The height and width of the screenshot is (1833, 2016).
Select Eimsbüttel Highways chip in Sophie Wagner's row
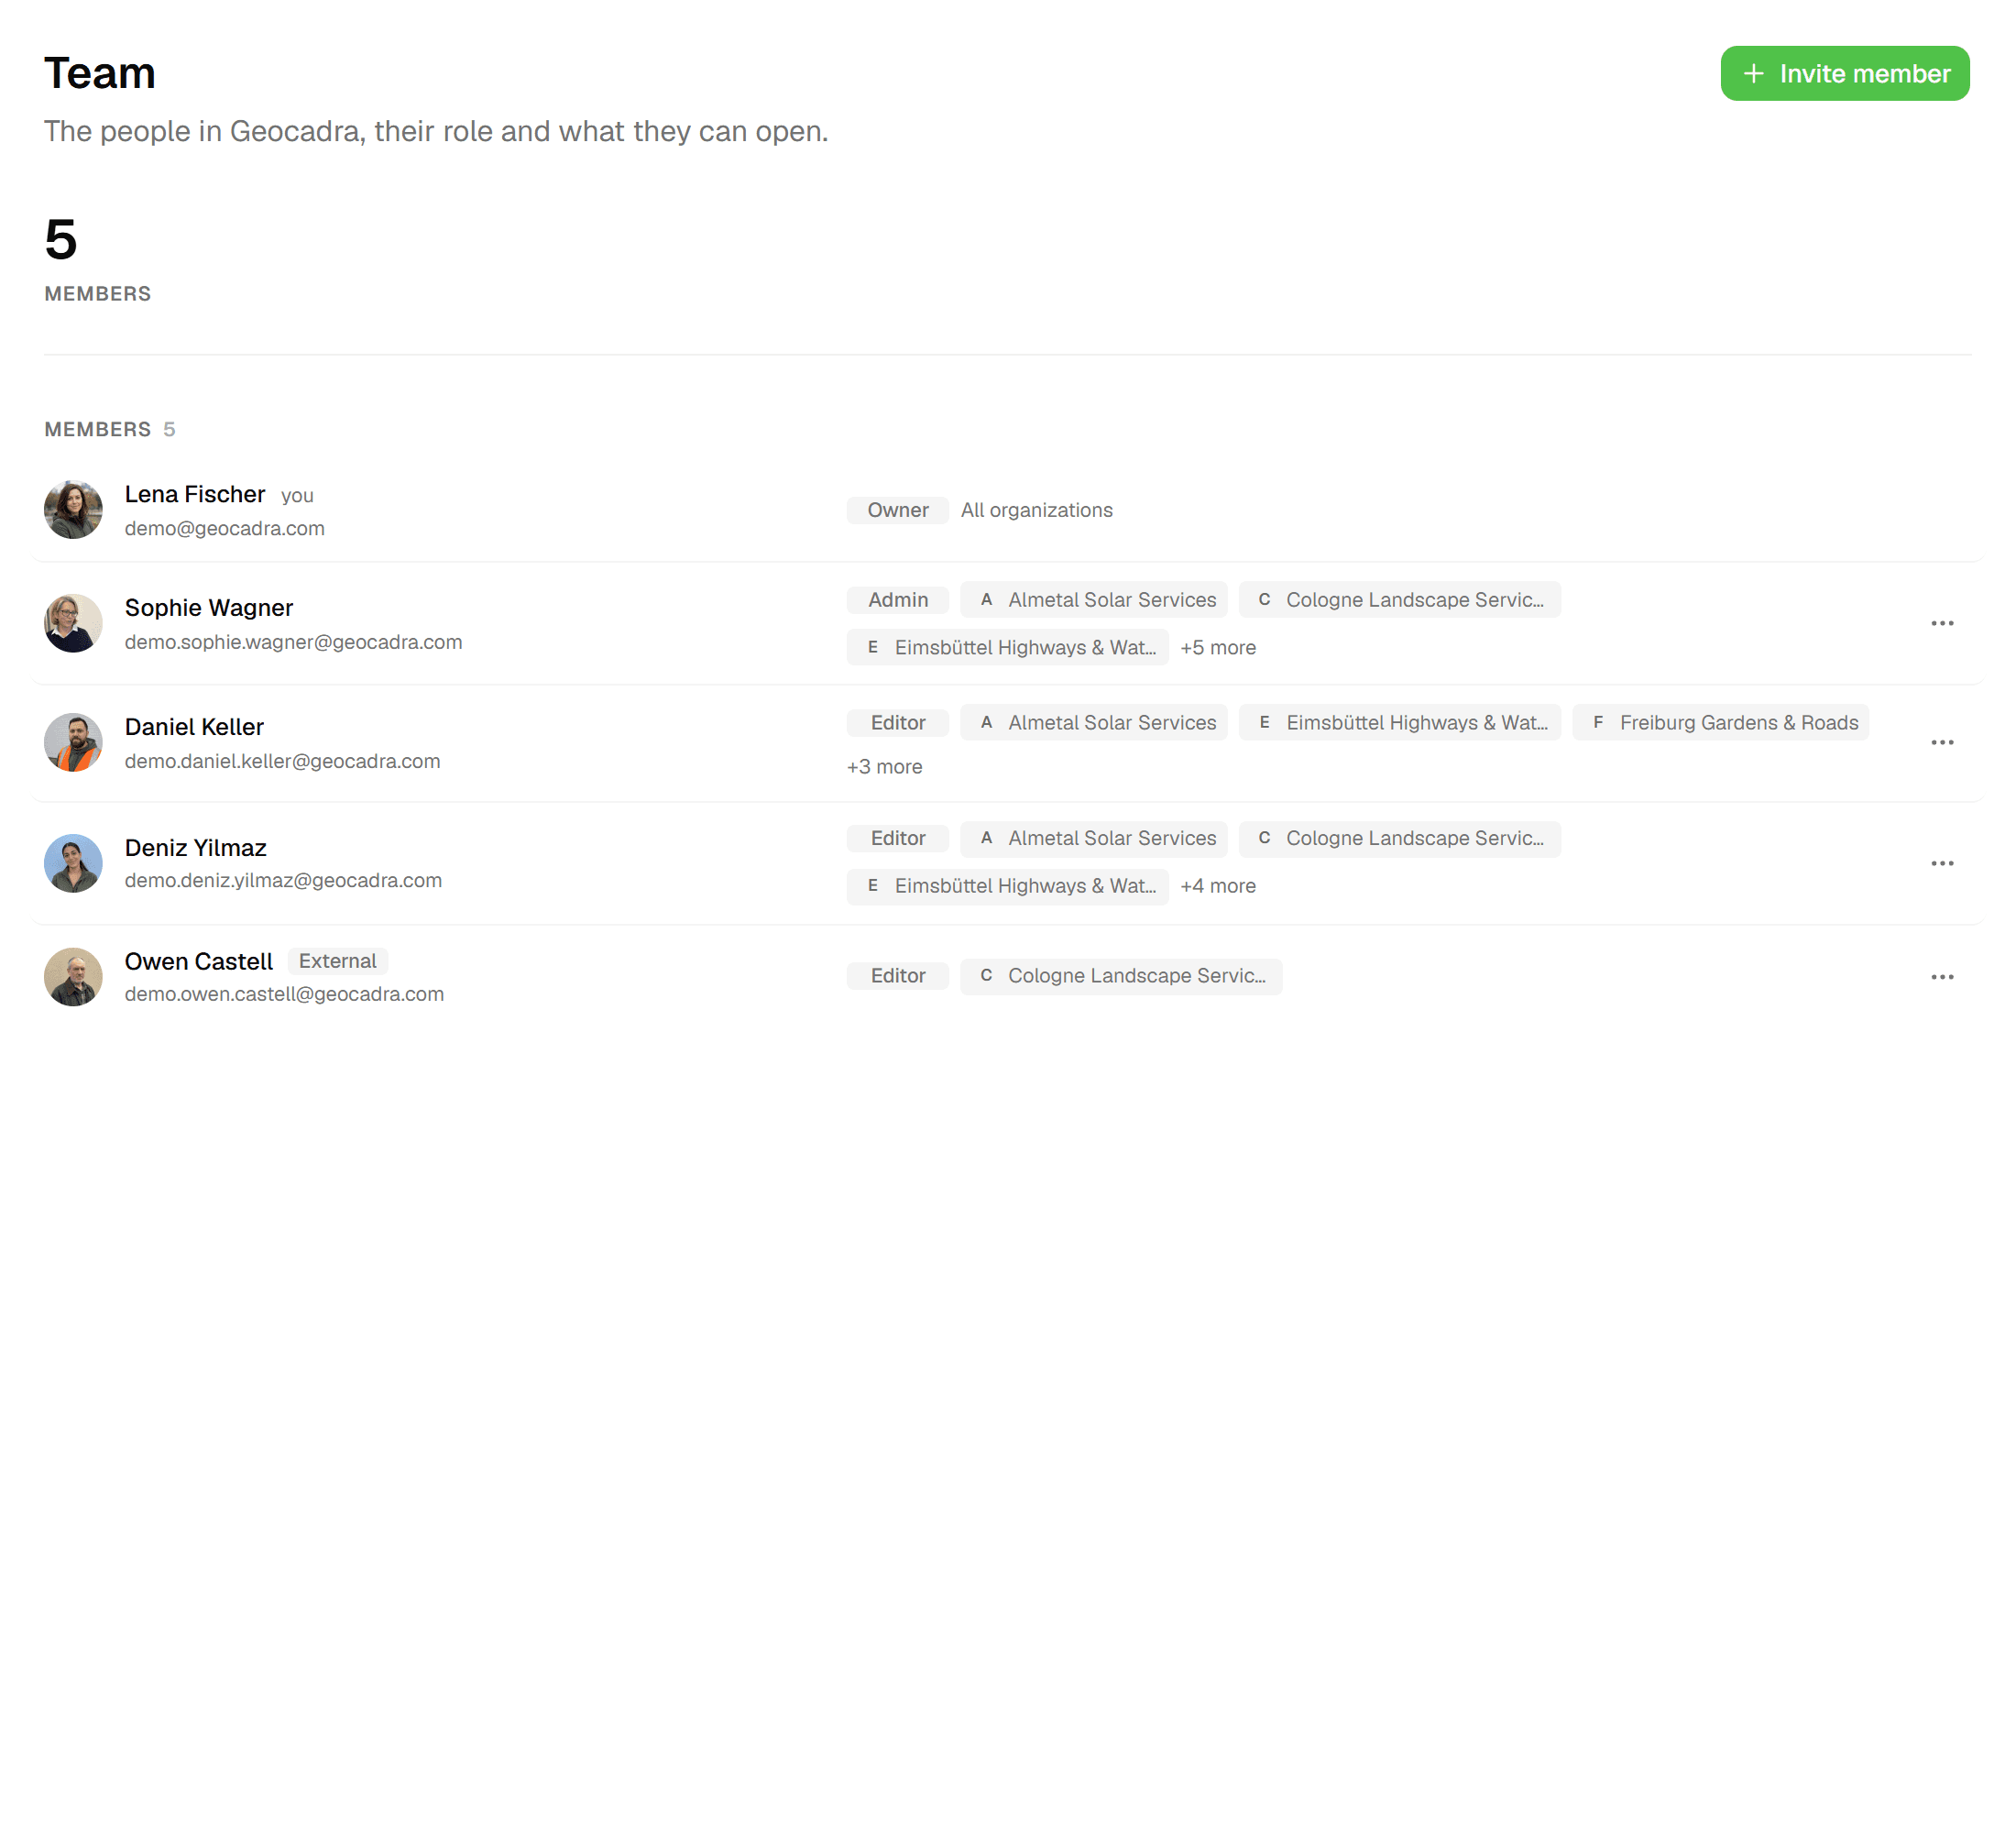pyautogui.click(x=1007, y=647)
